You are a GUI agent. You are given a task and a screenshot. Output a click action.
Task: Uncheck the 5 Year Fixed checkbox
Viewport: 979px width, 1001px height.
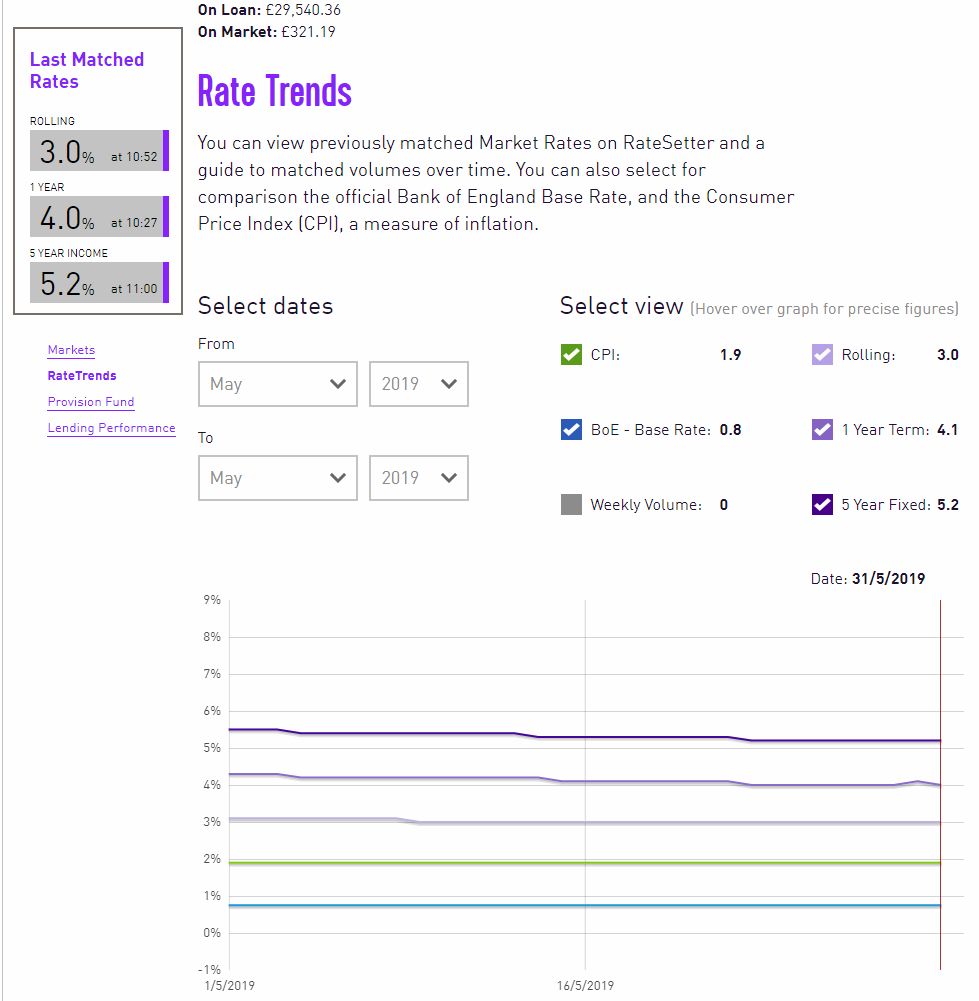click(x=822, y=504)
